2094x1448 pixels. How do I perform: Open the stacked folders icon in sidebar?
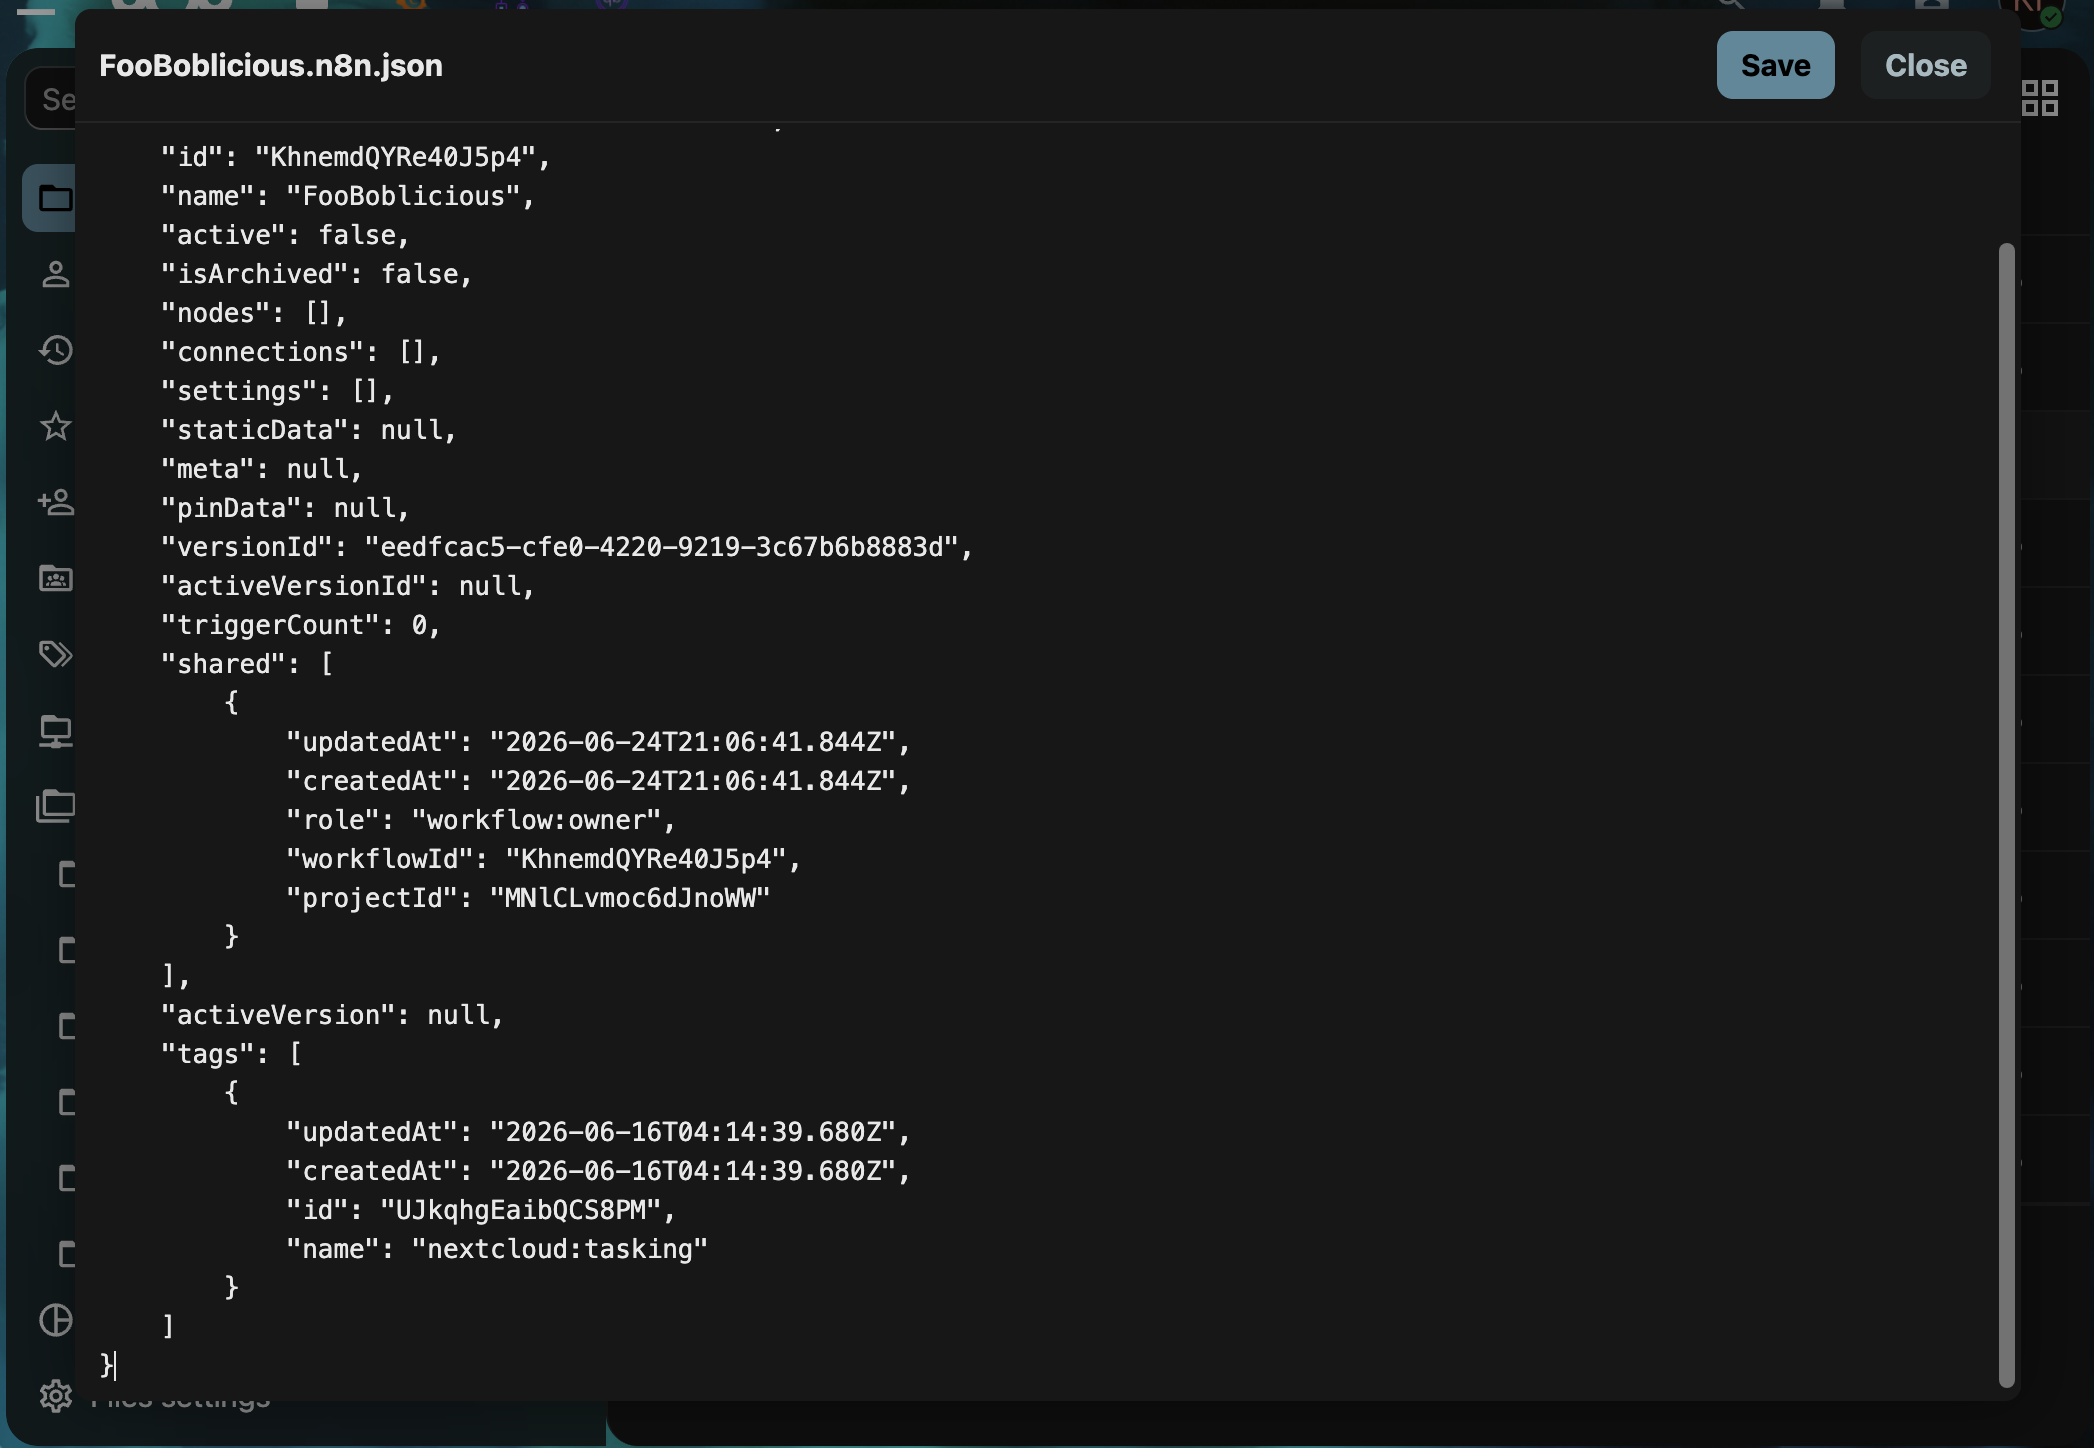tap(55, 806)
